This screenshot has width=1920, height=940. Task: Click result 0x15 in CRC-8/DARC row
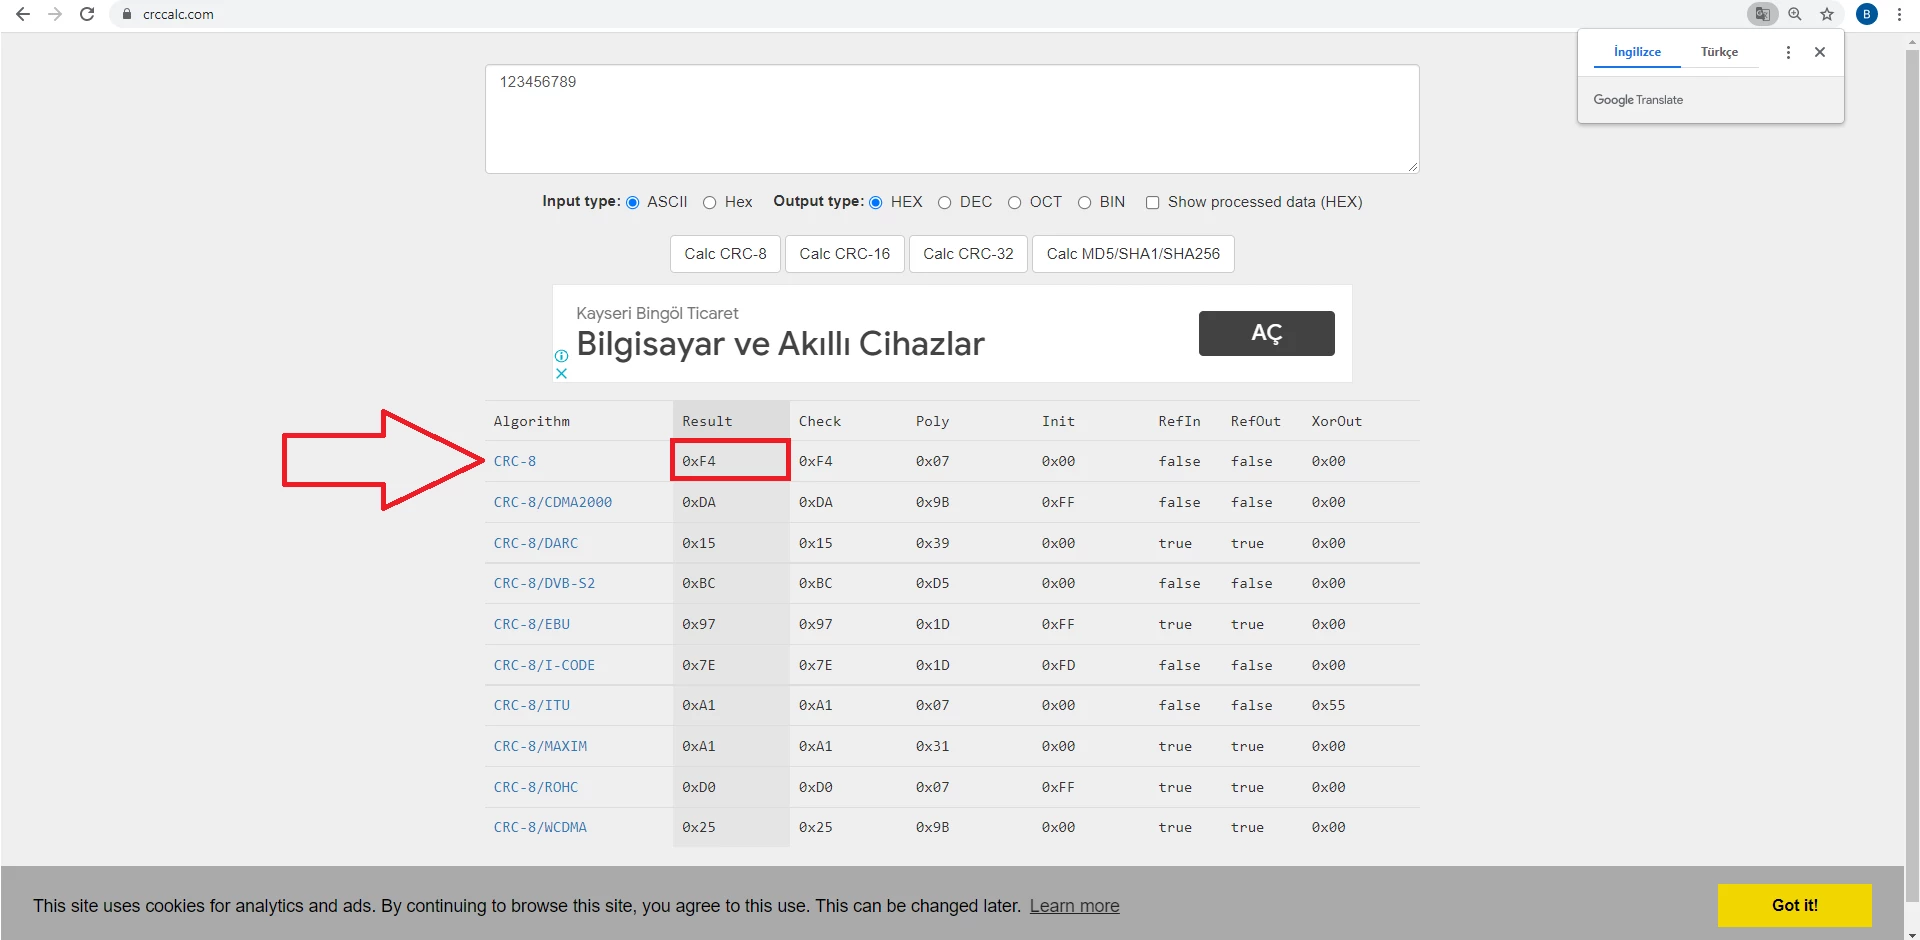click(699, 543)
